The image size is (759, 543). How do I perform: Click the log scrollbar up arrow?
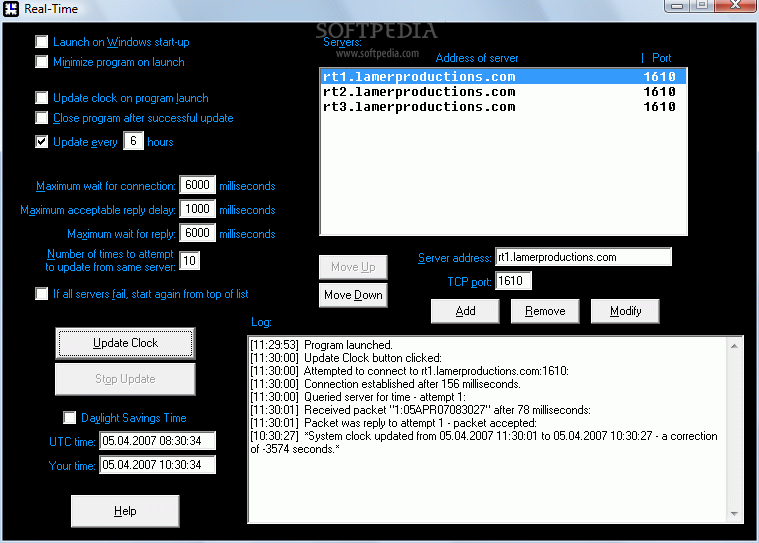734,346
